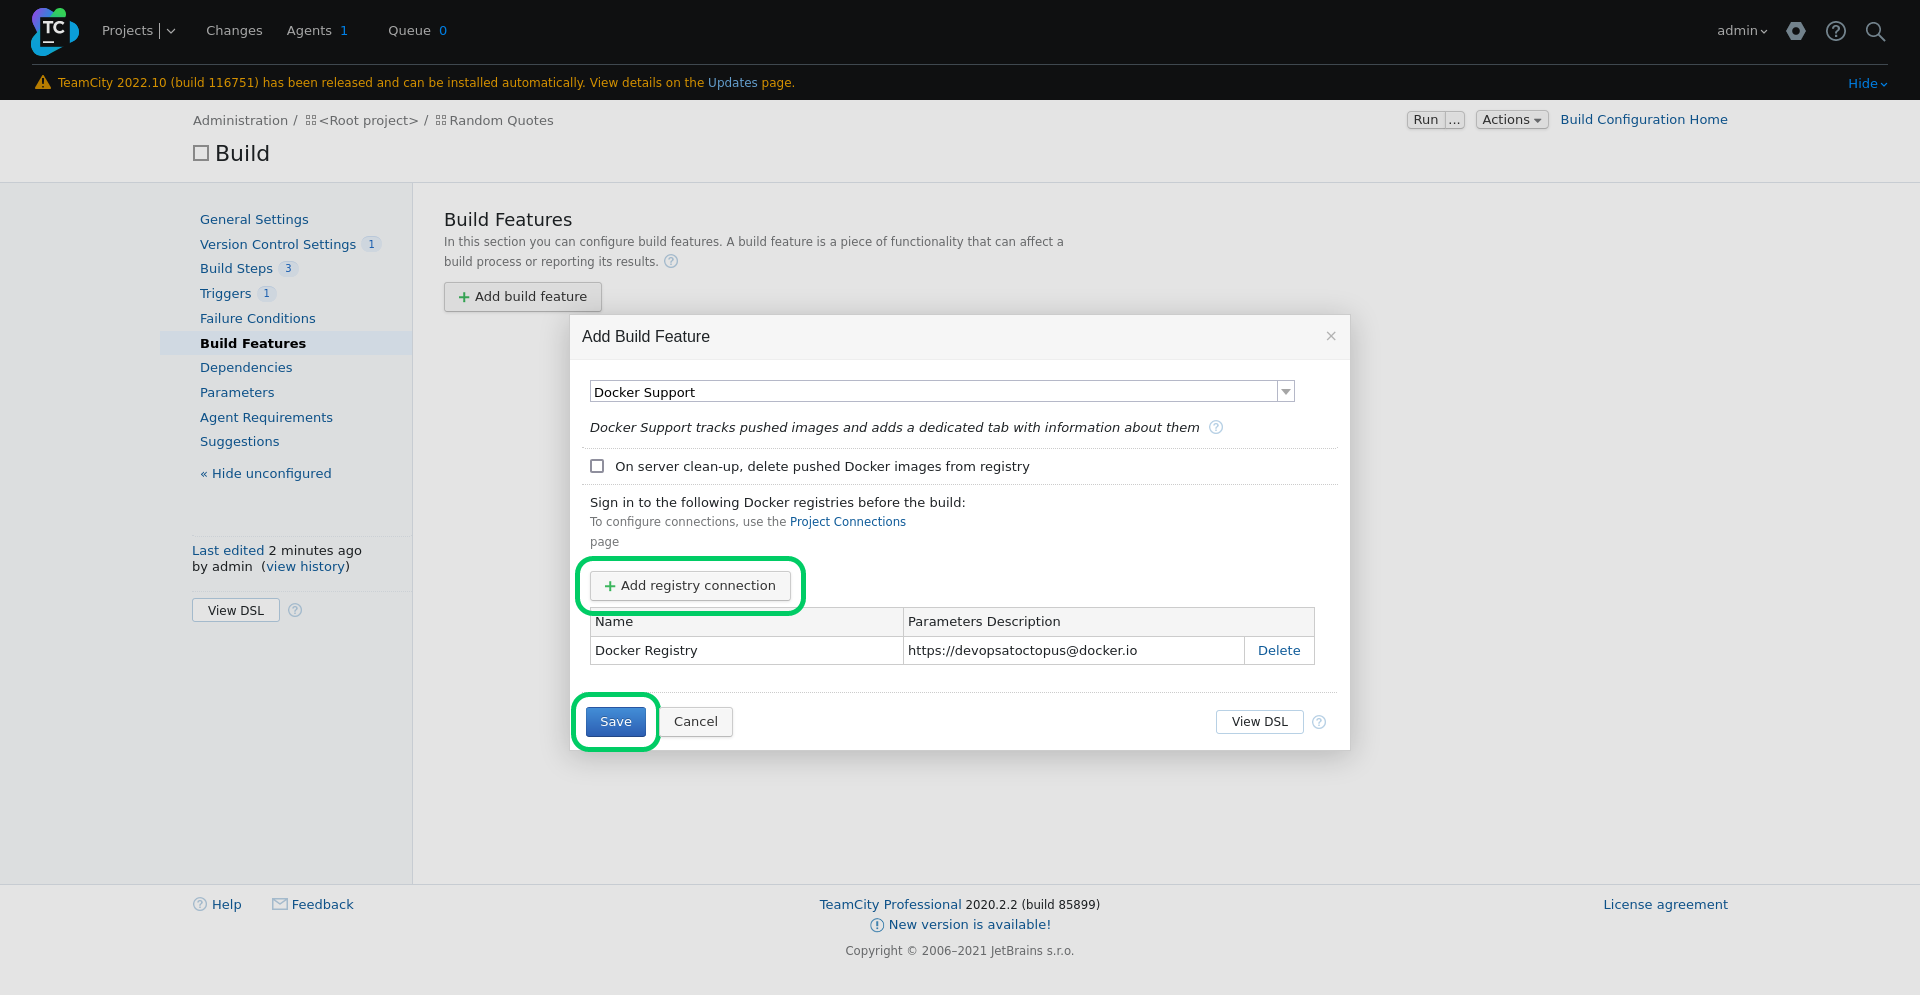The height and width of the screenshot is (995, 1920).
Task: Click Add registry connection button
Action: [690, 586]
